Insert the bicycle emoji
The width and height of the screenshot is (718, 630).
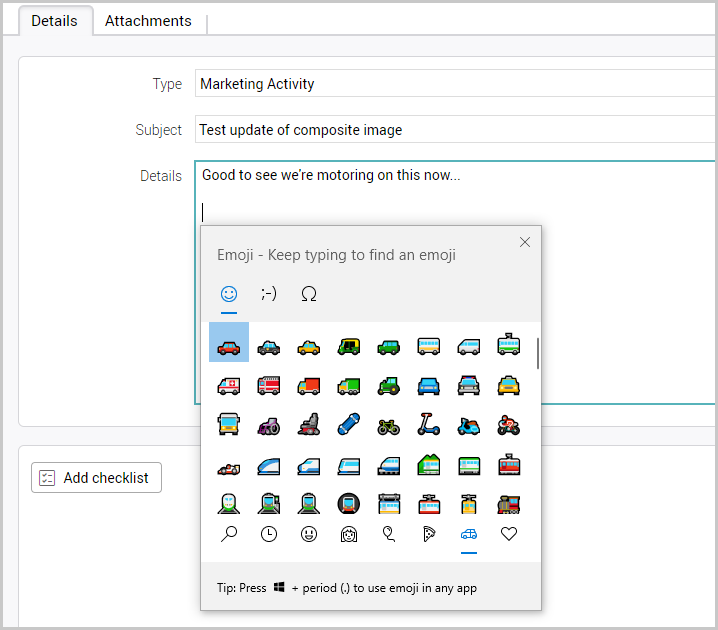click(389, 427)
